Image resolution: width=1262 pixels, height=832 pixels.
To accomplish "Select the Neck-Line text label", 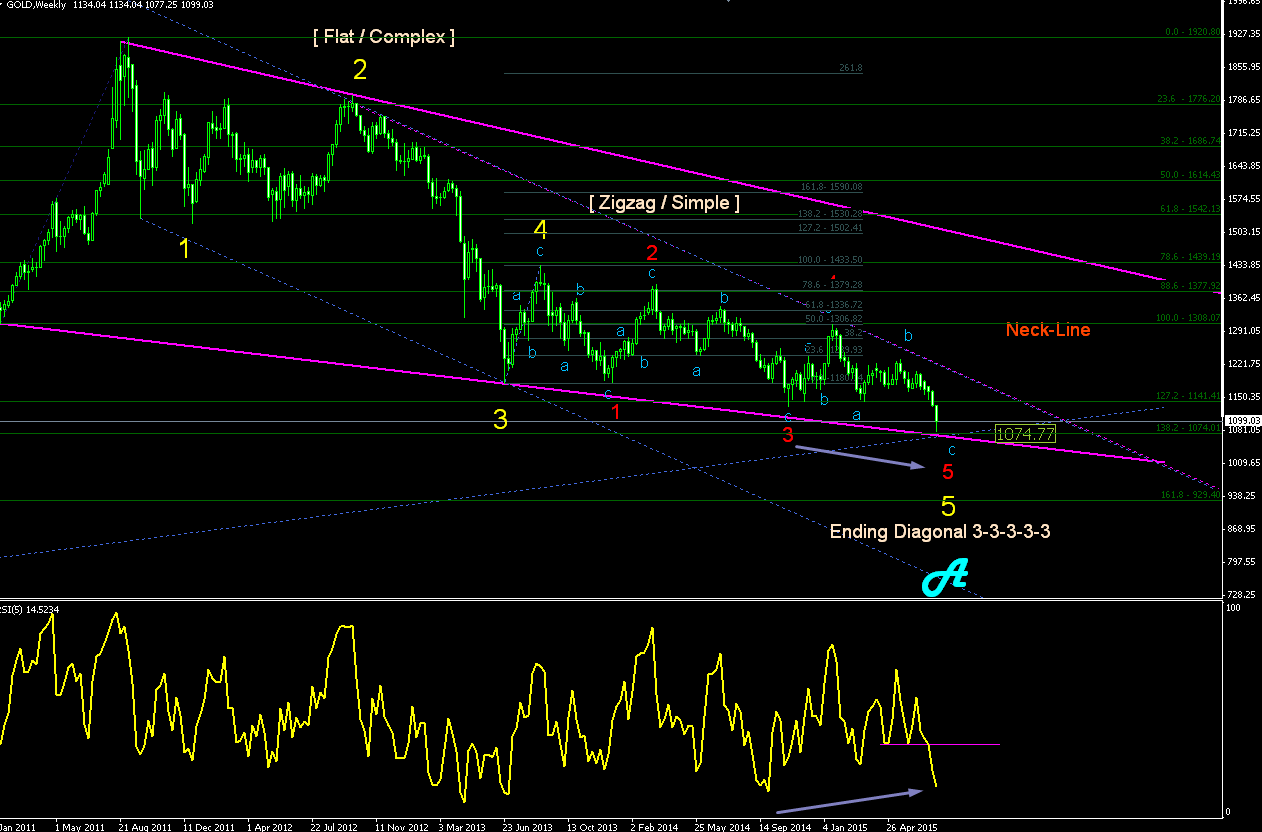I will click(1048, 330).
